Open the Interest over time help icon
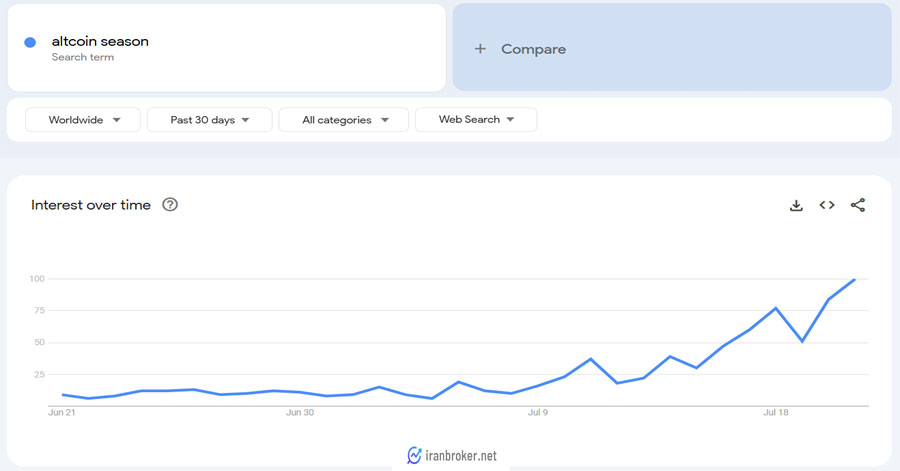Viewport: 900px width, 471px height. pyautogui.click(x=170, y=205)
